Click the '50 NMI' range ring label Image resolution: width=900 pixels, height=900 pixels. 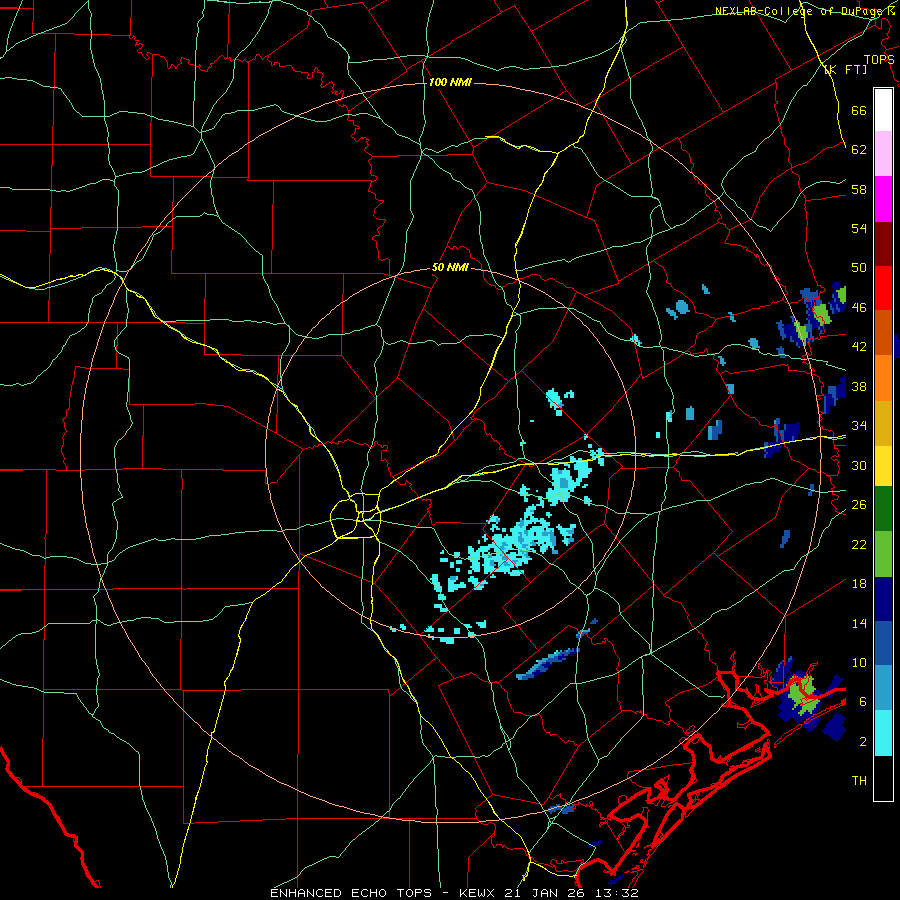coord(450,267)
